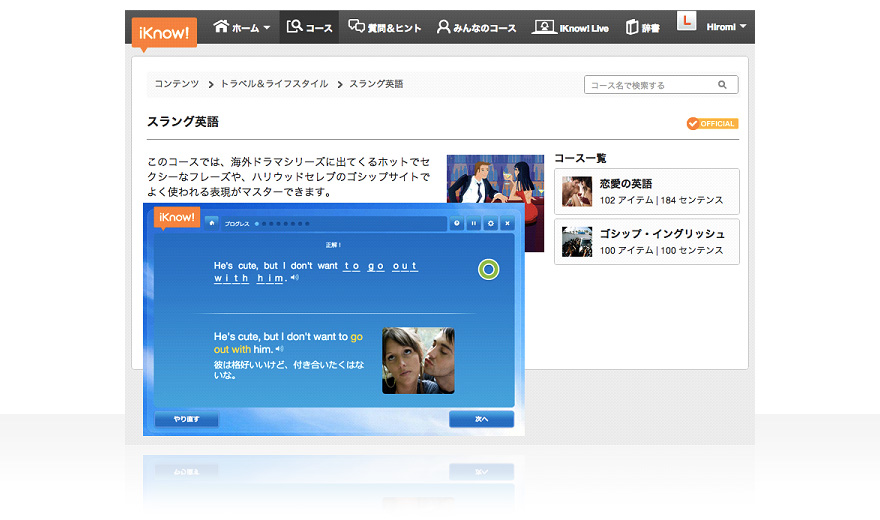Pause the study session

[x=474, y=223]
